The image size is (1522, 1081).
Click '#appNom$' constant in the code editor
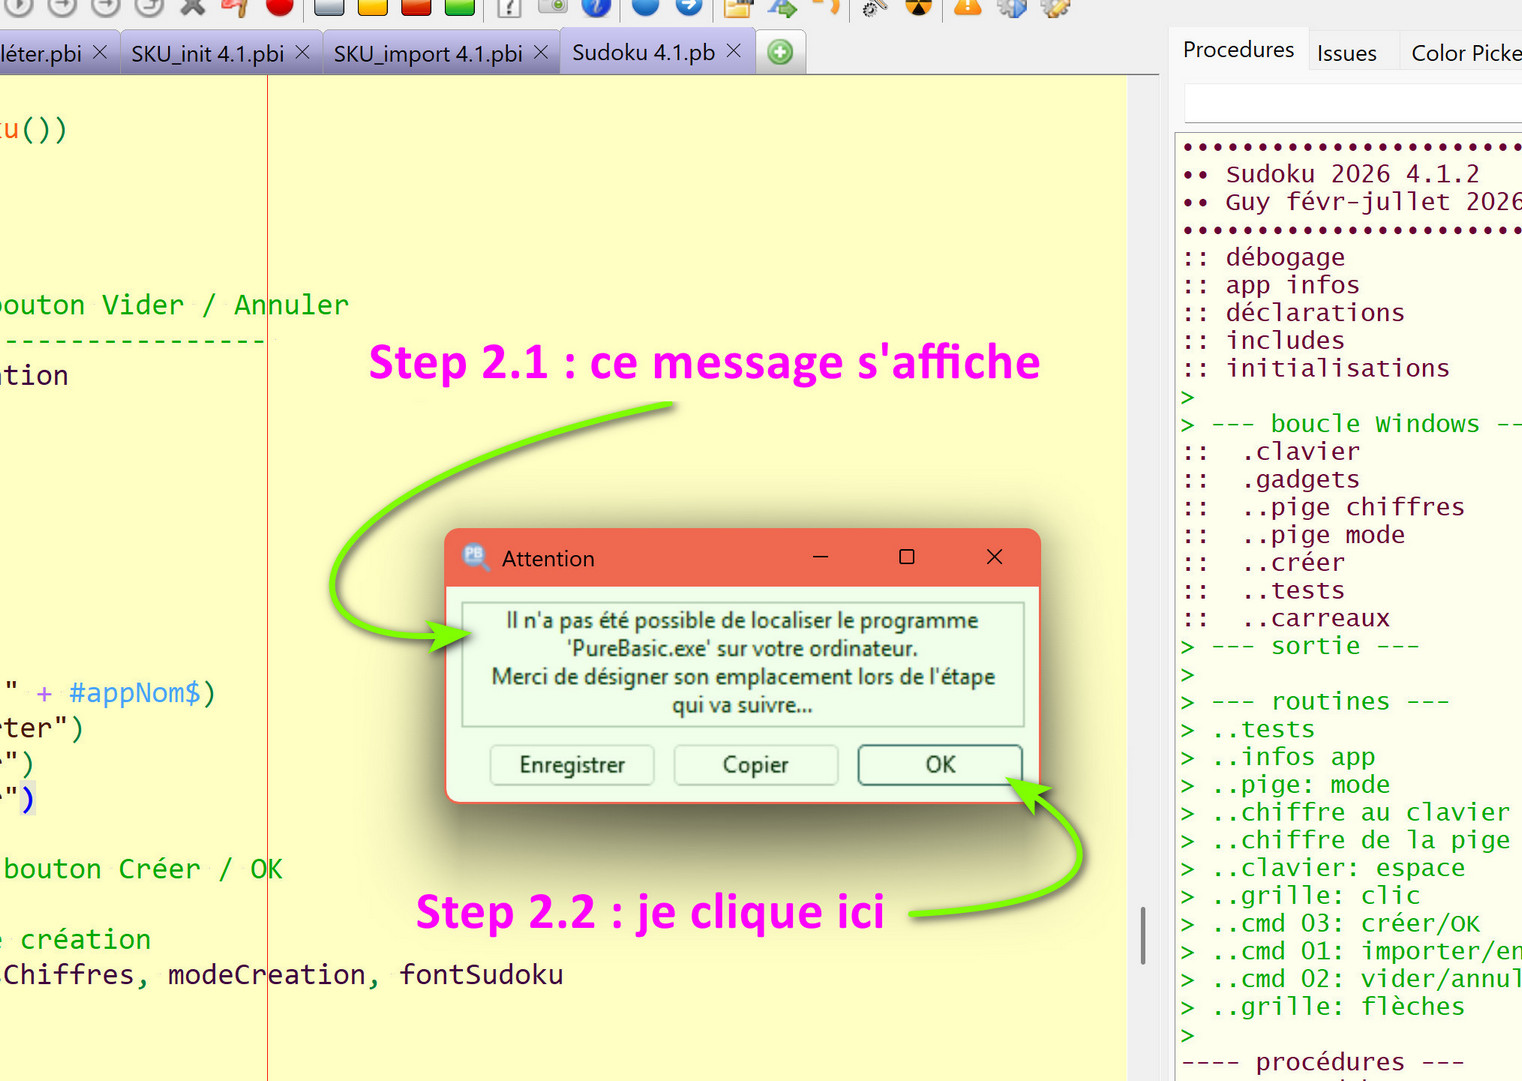click(x=134, y=693)
